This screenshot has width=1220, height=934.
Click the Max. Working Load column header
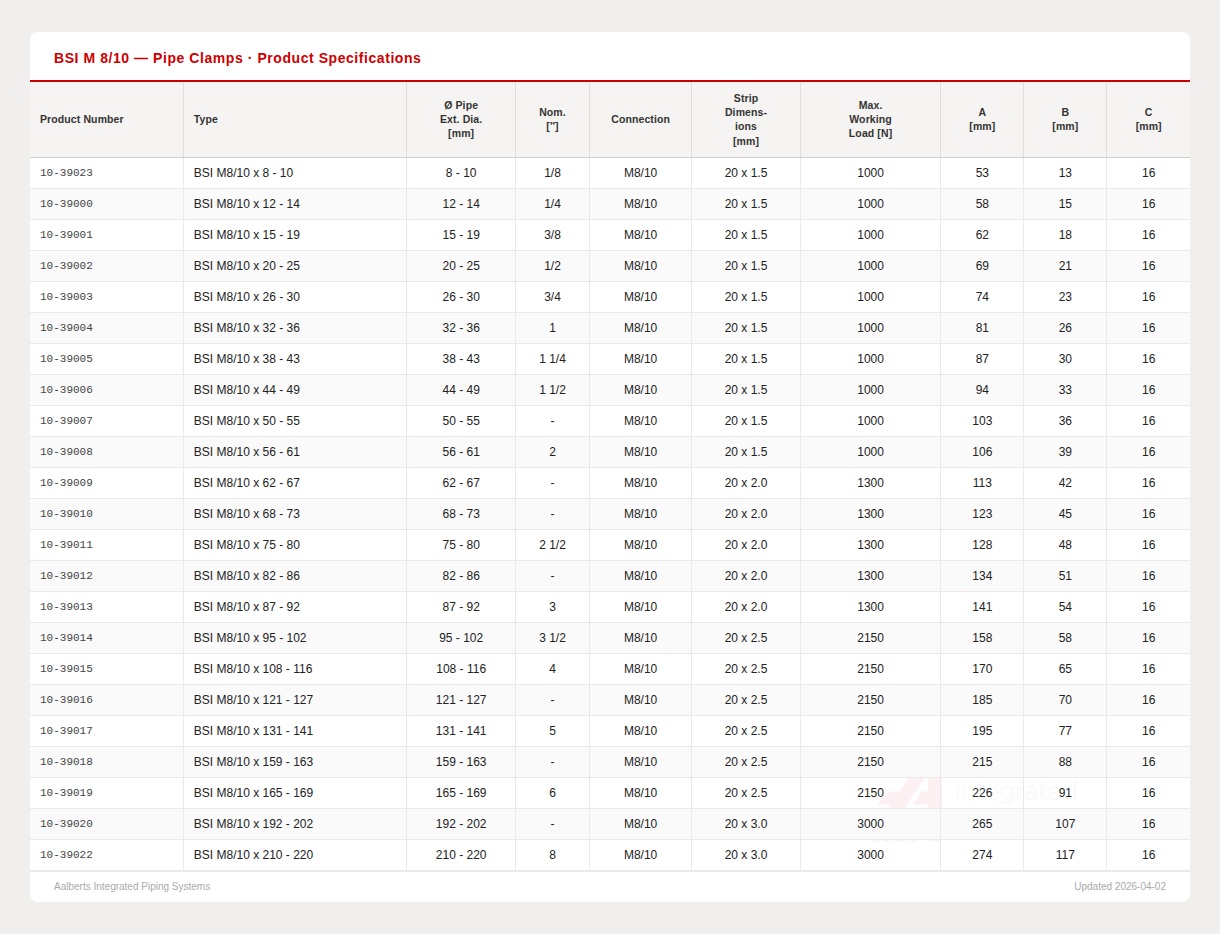870,119
